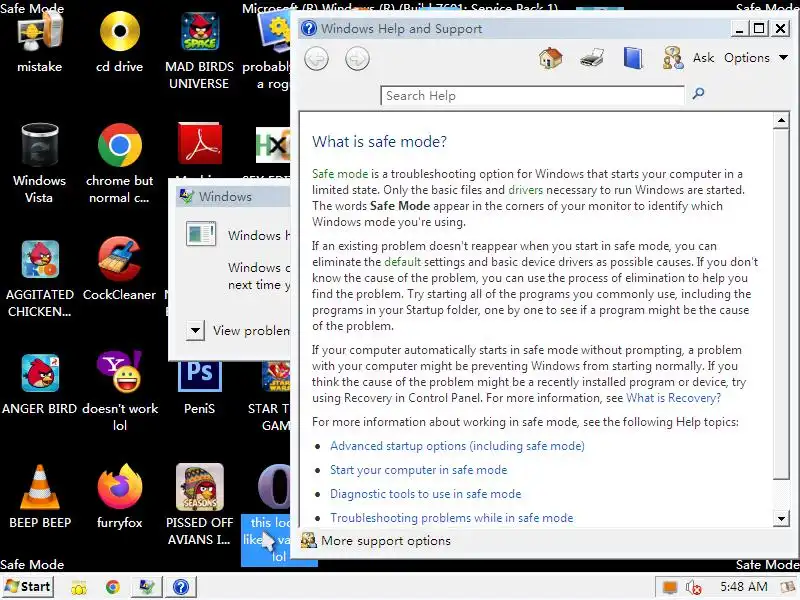
Task: Click the Forward arrow in Help window
Action: coord(357,59)
